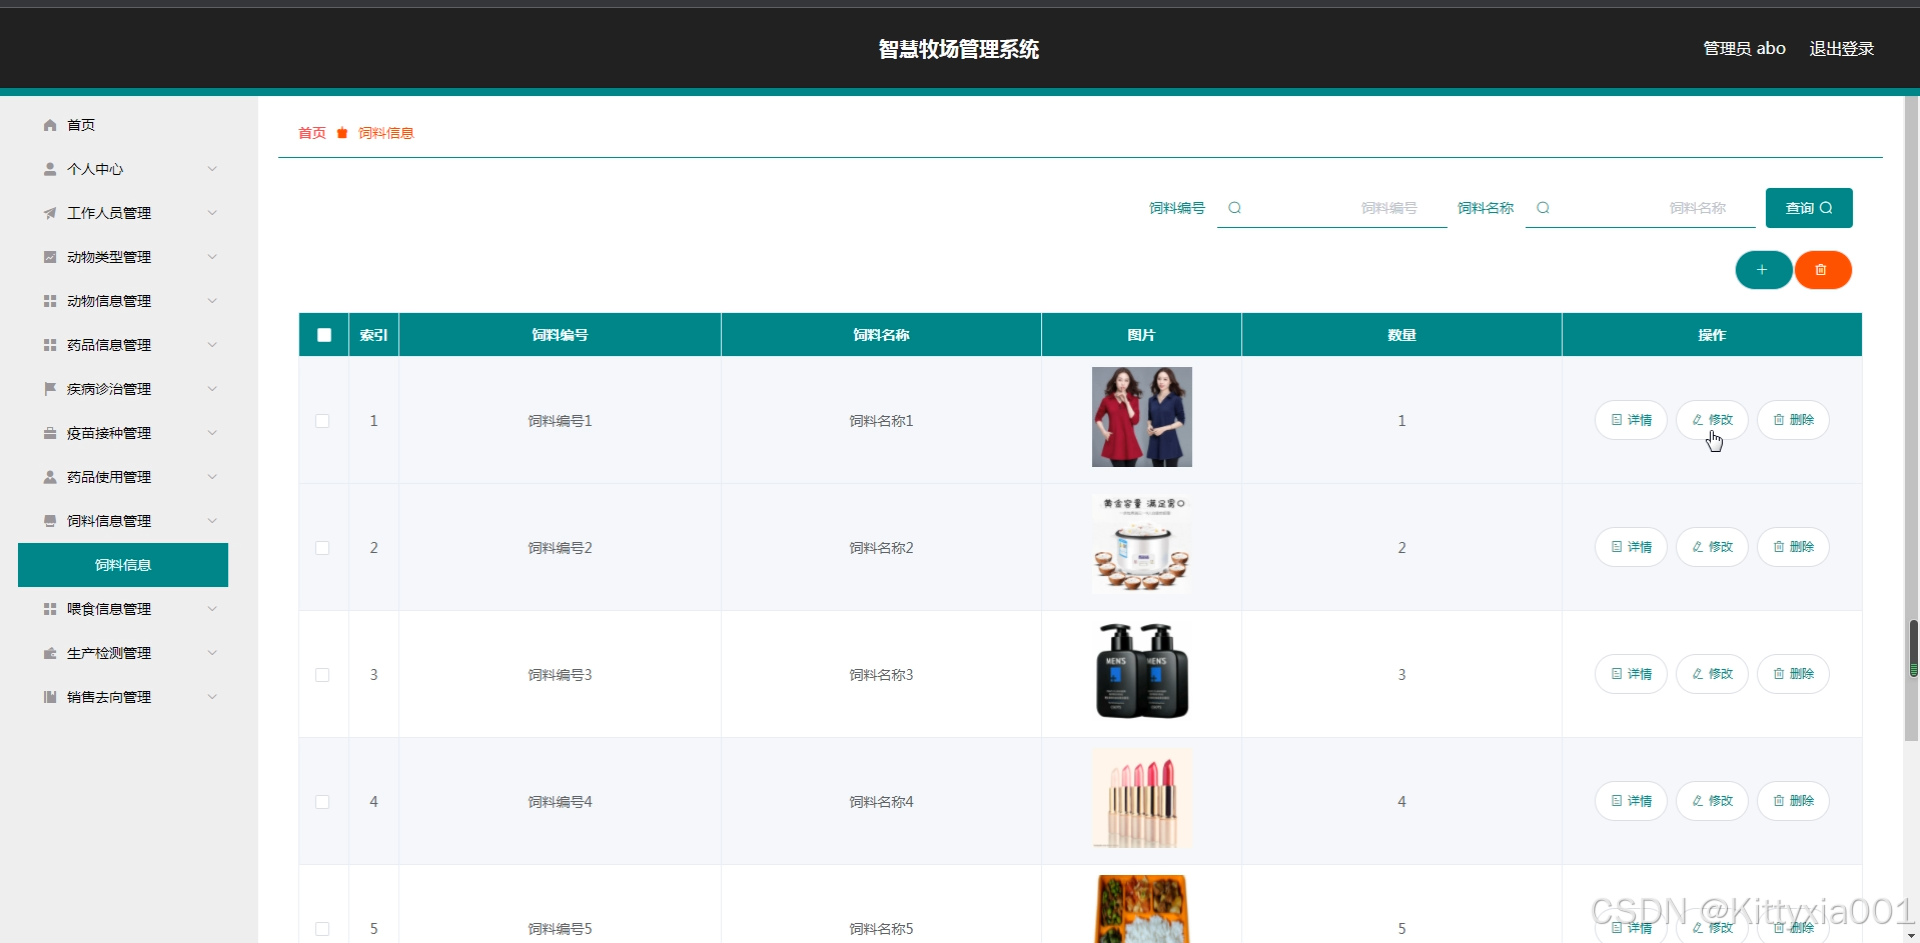Select the 饲料信息 submenu item
The image size is (1920, 943).
tap(123, 565)
